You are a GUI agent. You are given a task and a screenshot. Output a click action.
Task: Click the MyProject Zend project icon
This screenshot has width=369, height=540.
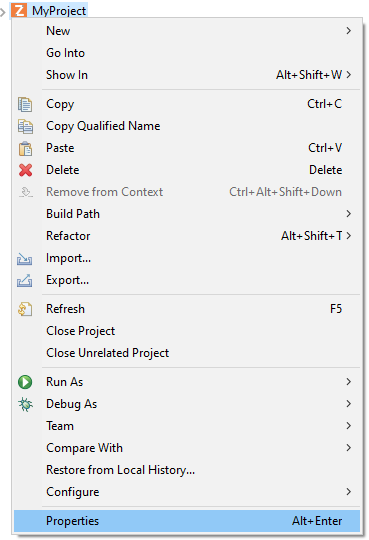[19, 10]
